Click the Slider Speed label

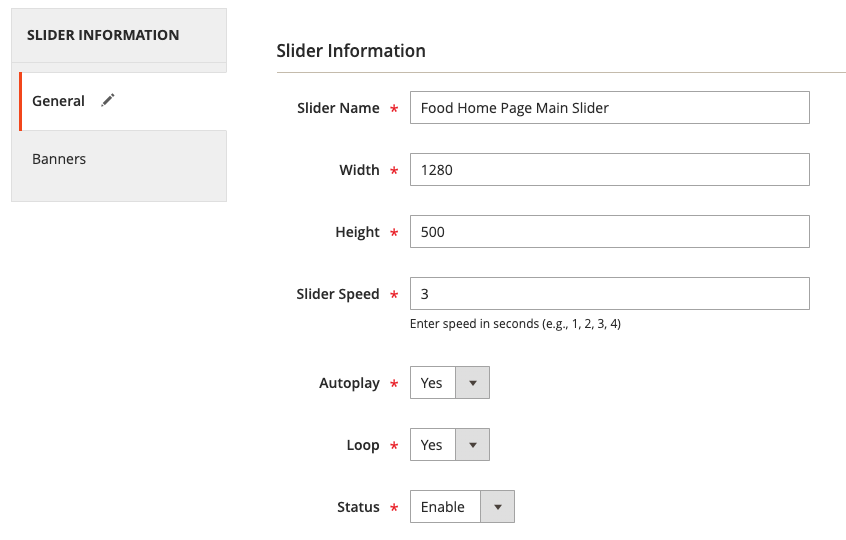point(338,294)
